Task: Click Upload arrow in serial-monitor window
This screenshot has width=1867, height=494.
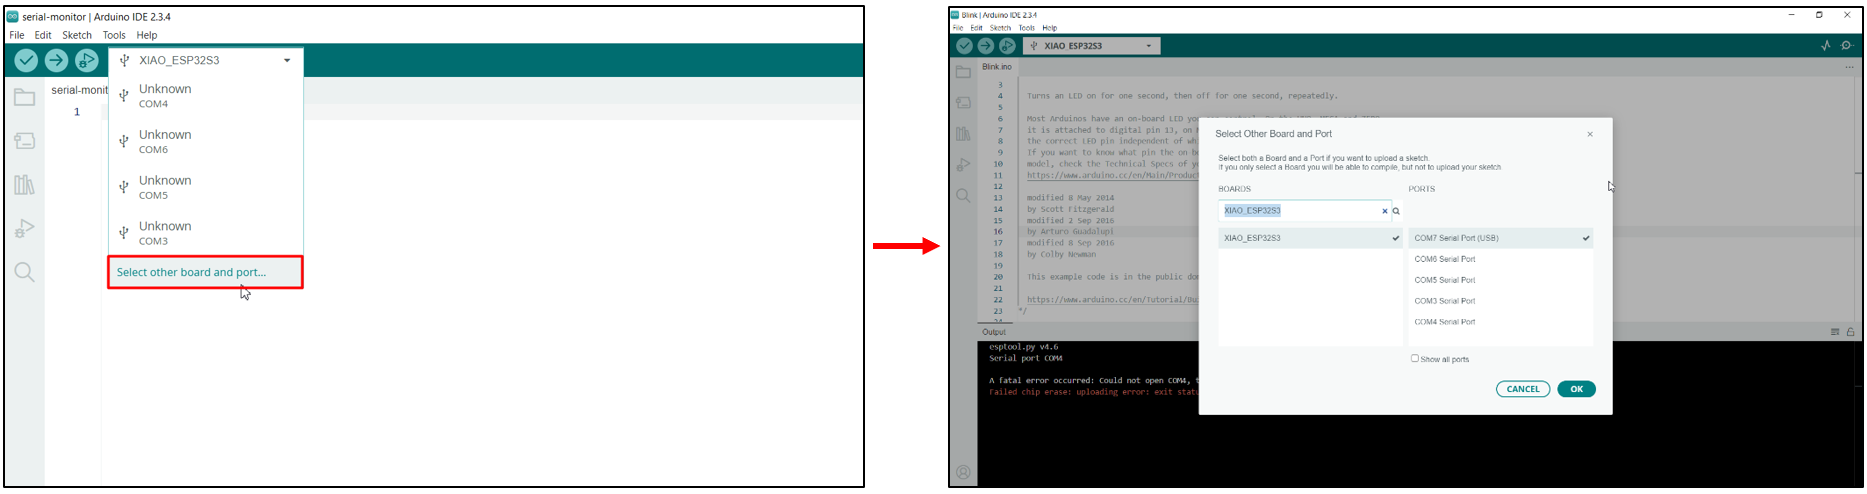Action: [57, 61]
